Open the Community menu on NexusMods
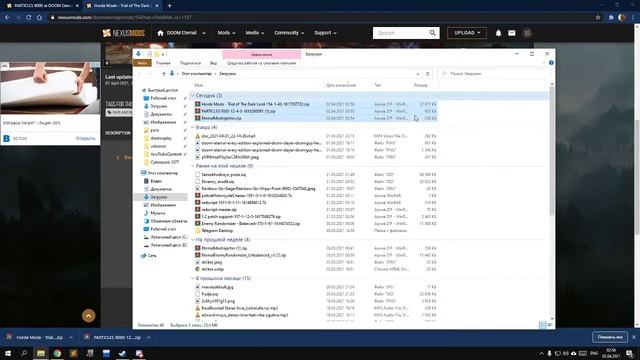This screenshot has width=640, height=360. [289, 33]
